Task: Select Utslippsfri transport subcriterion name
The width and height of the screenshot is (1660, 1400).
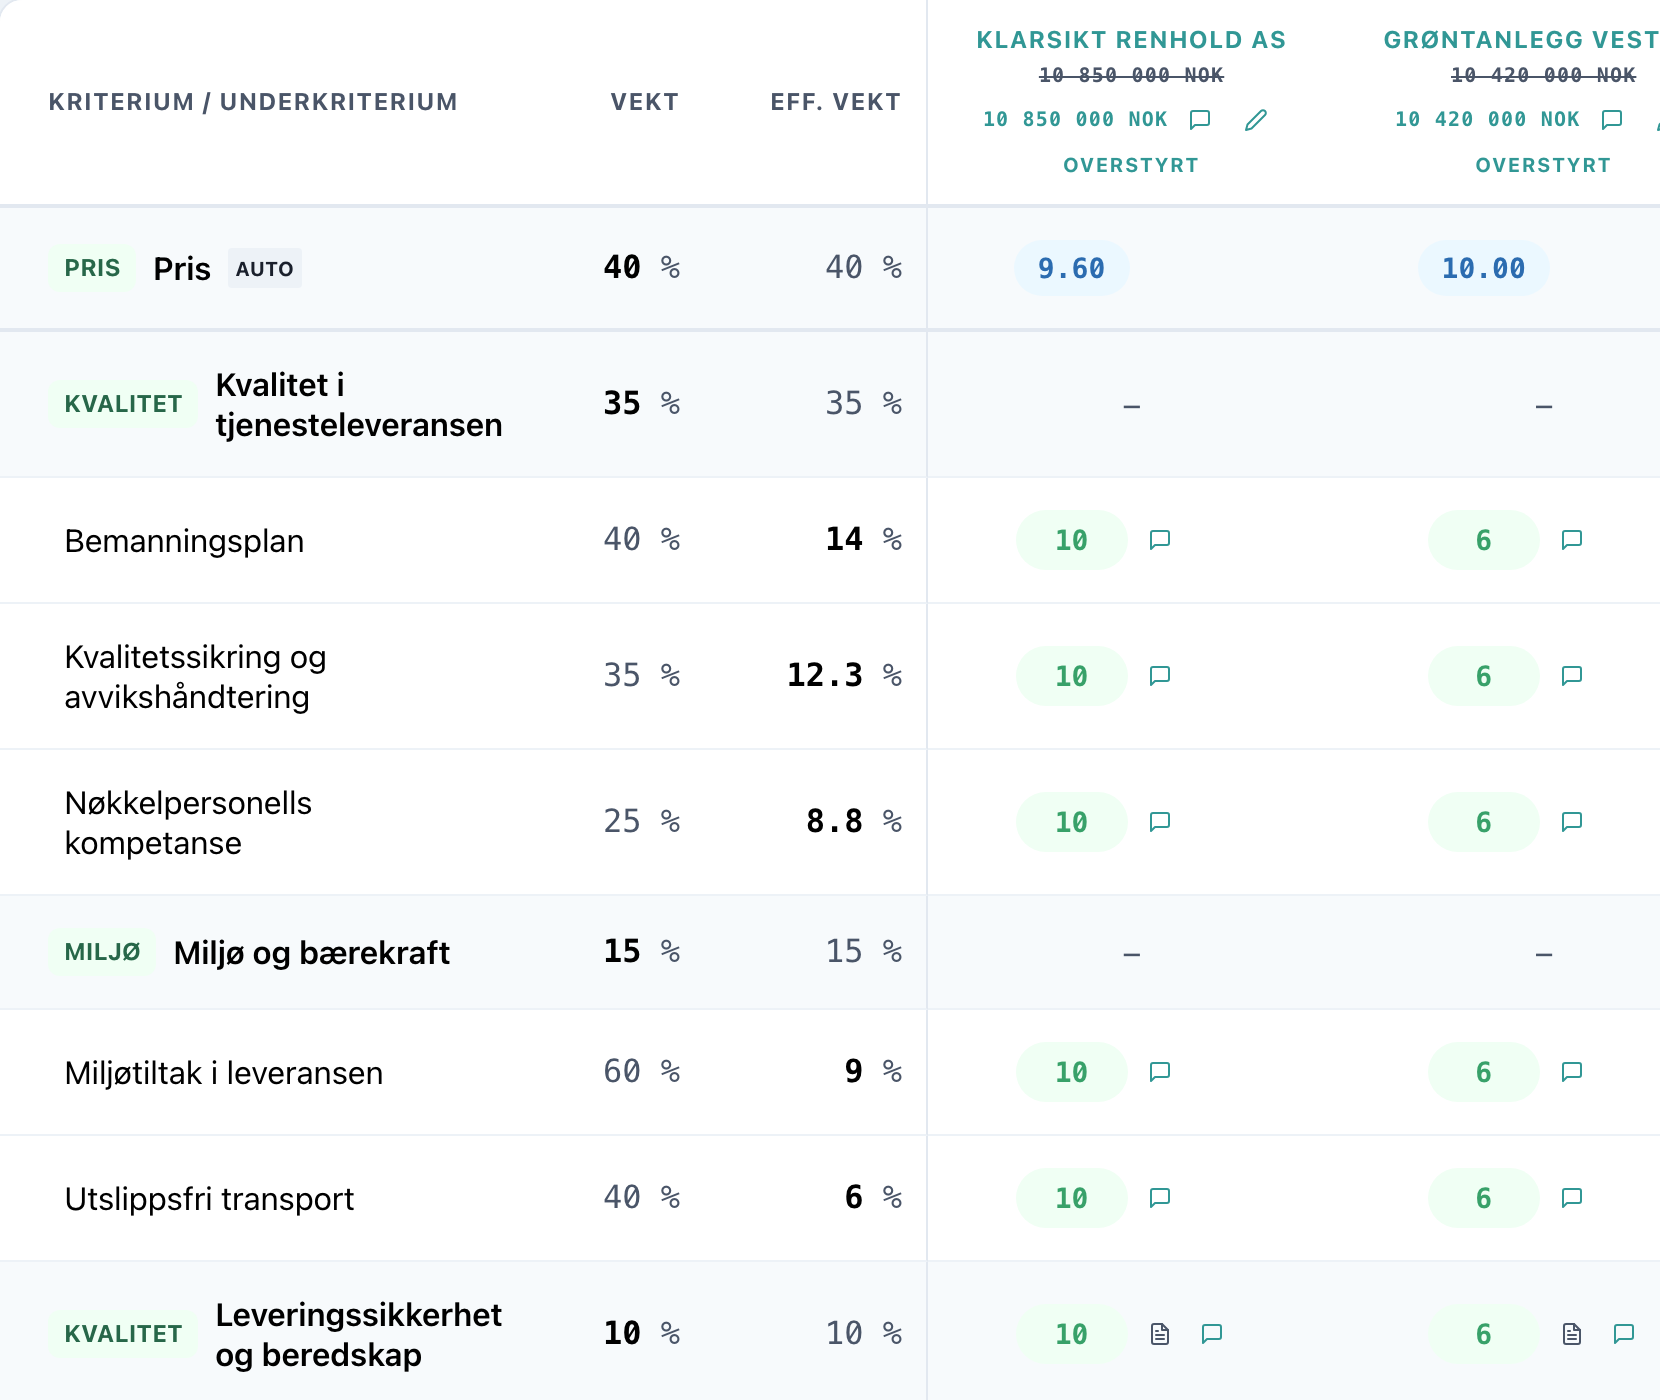Action: (x=209, y=1199)
